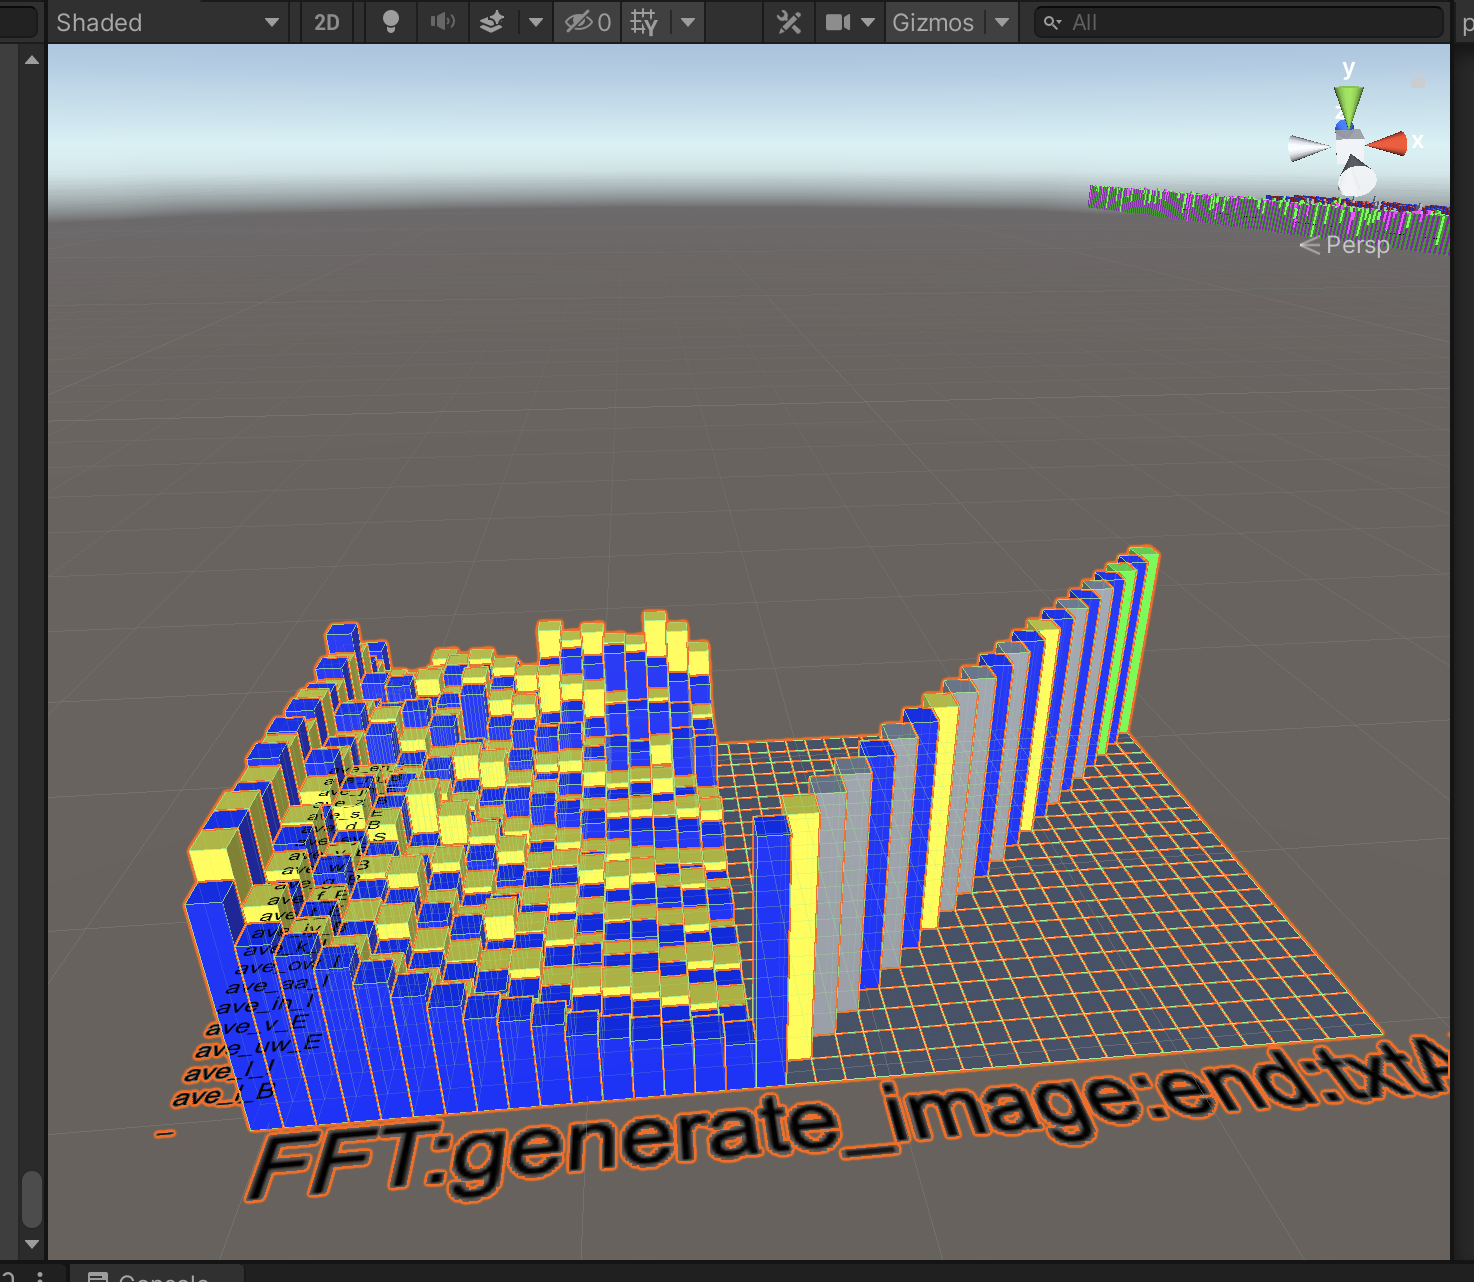The image size is (1474, 1282).
Task: Open the Shaded draw mode dropdown
Action: click(167, 22)
